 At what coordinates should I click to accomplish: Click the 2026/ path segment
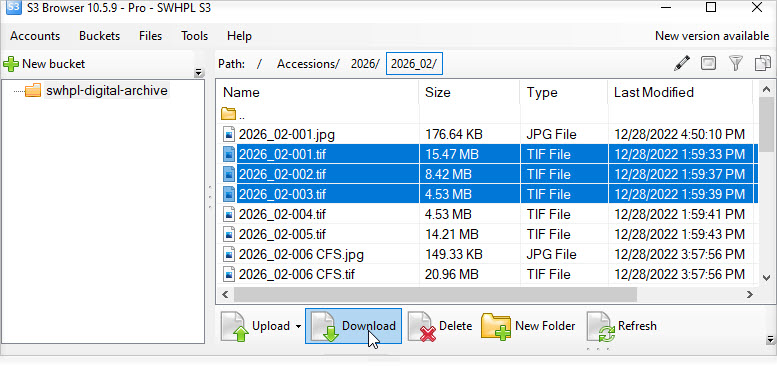pos(365,64)
